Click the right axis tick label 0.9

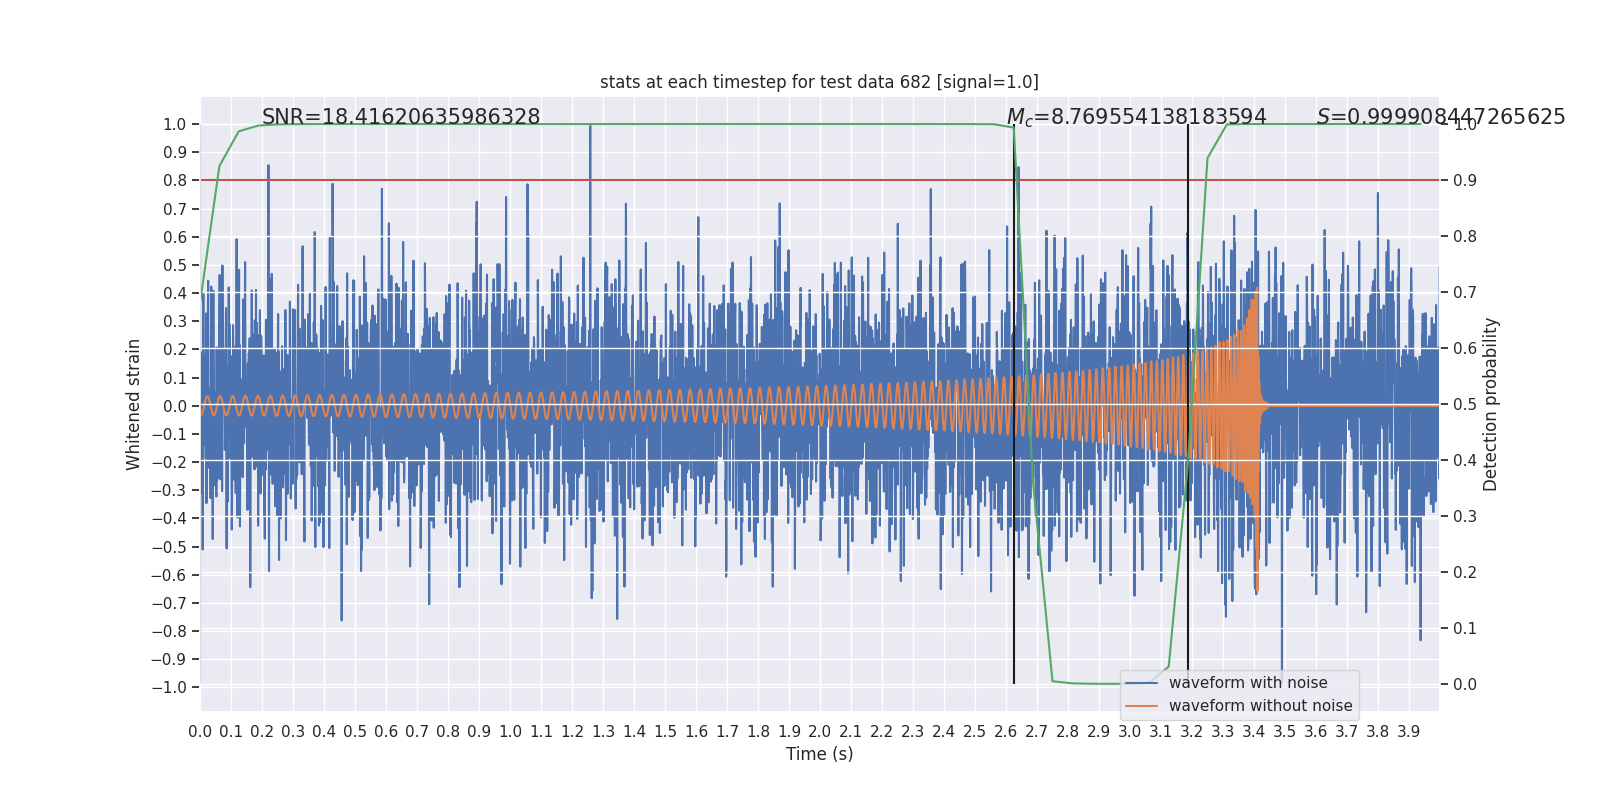1465,181
